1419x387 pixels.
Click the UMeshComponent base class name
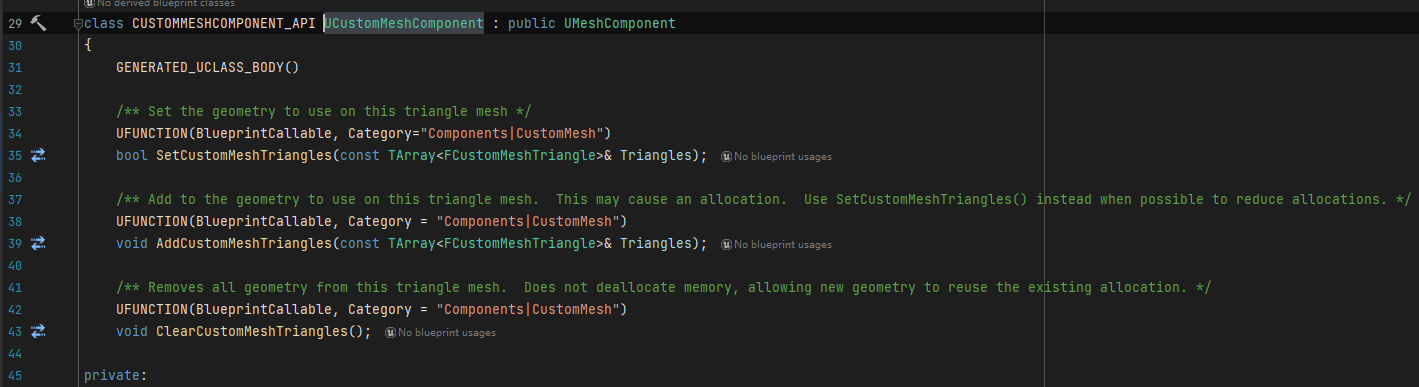click(x=620, y=23)
